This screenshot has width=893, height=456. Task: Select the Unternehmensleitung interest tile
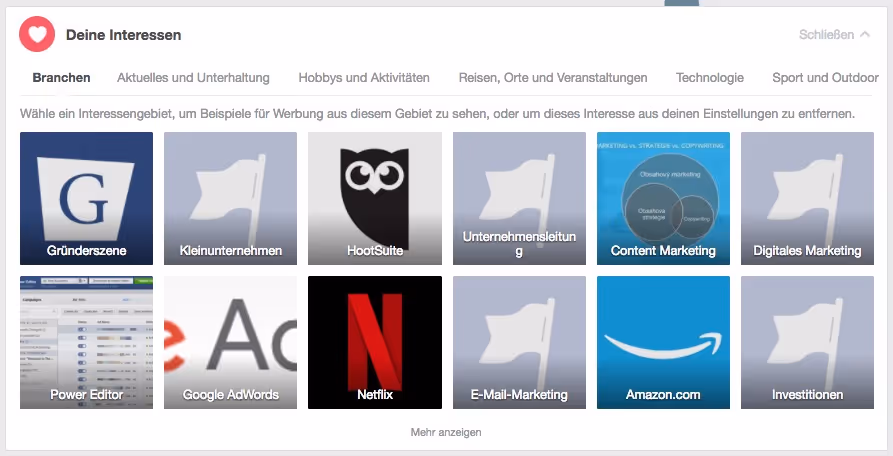click(519, 198)
